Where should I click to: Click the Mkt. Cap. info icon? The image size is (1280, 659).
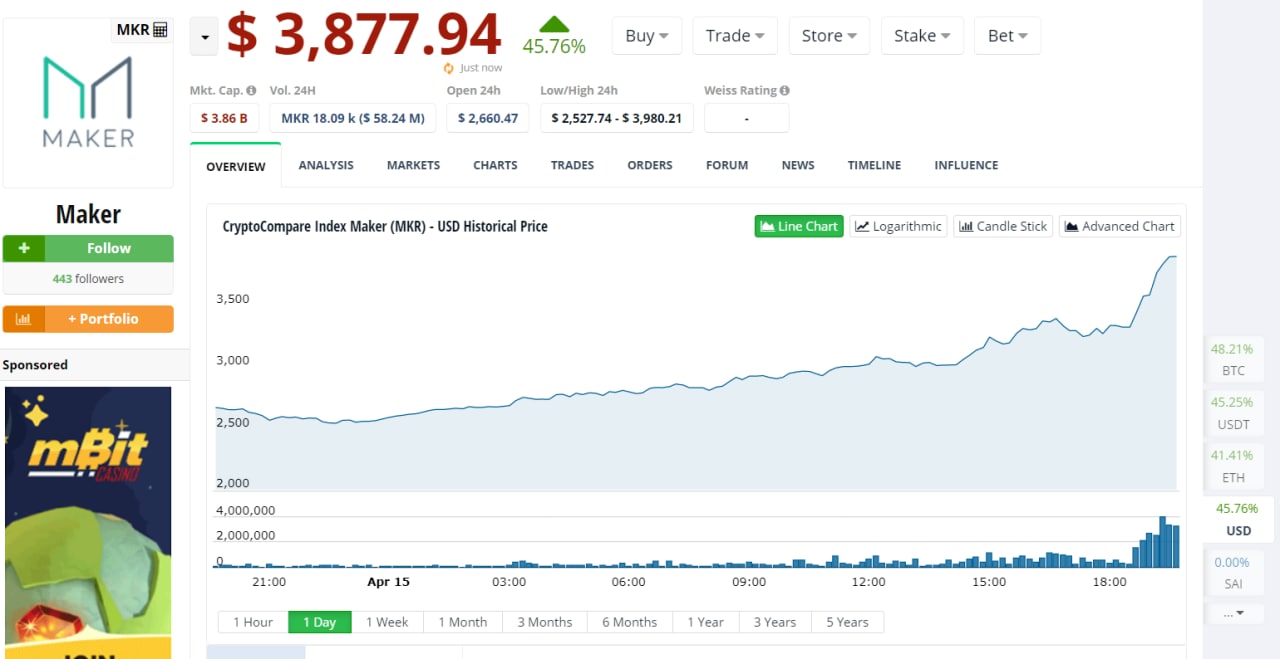point(251,90)
